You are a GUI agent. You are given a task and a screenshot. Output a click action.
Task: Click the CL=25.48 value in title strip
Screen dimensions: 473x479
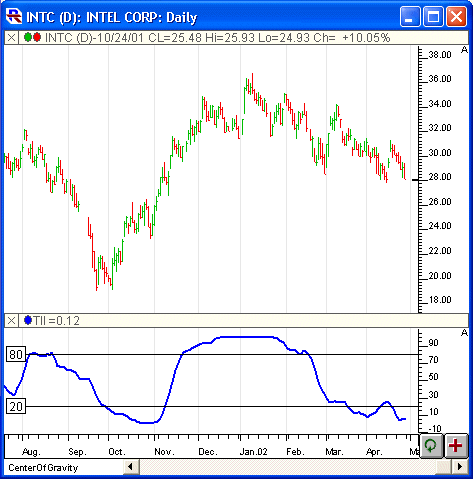point(175,38)
